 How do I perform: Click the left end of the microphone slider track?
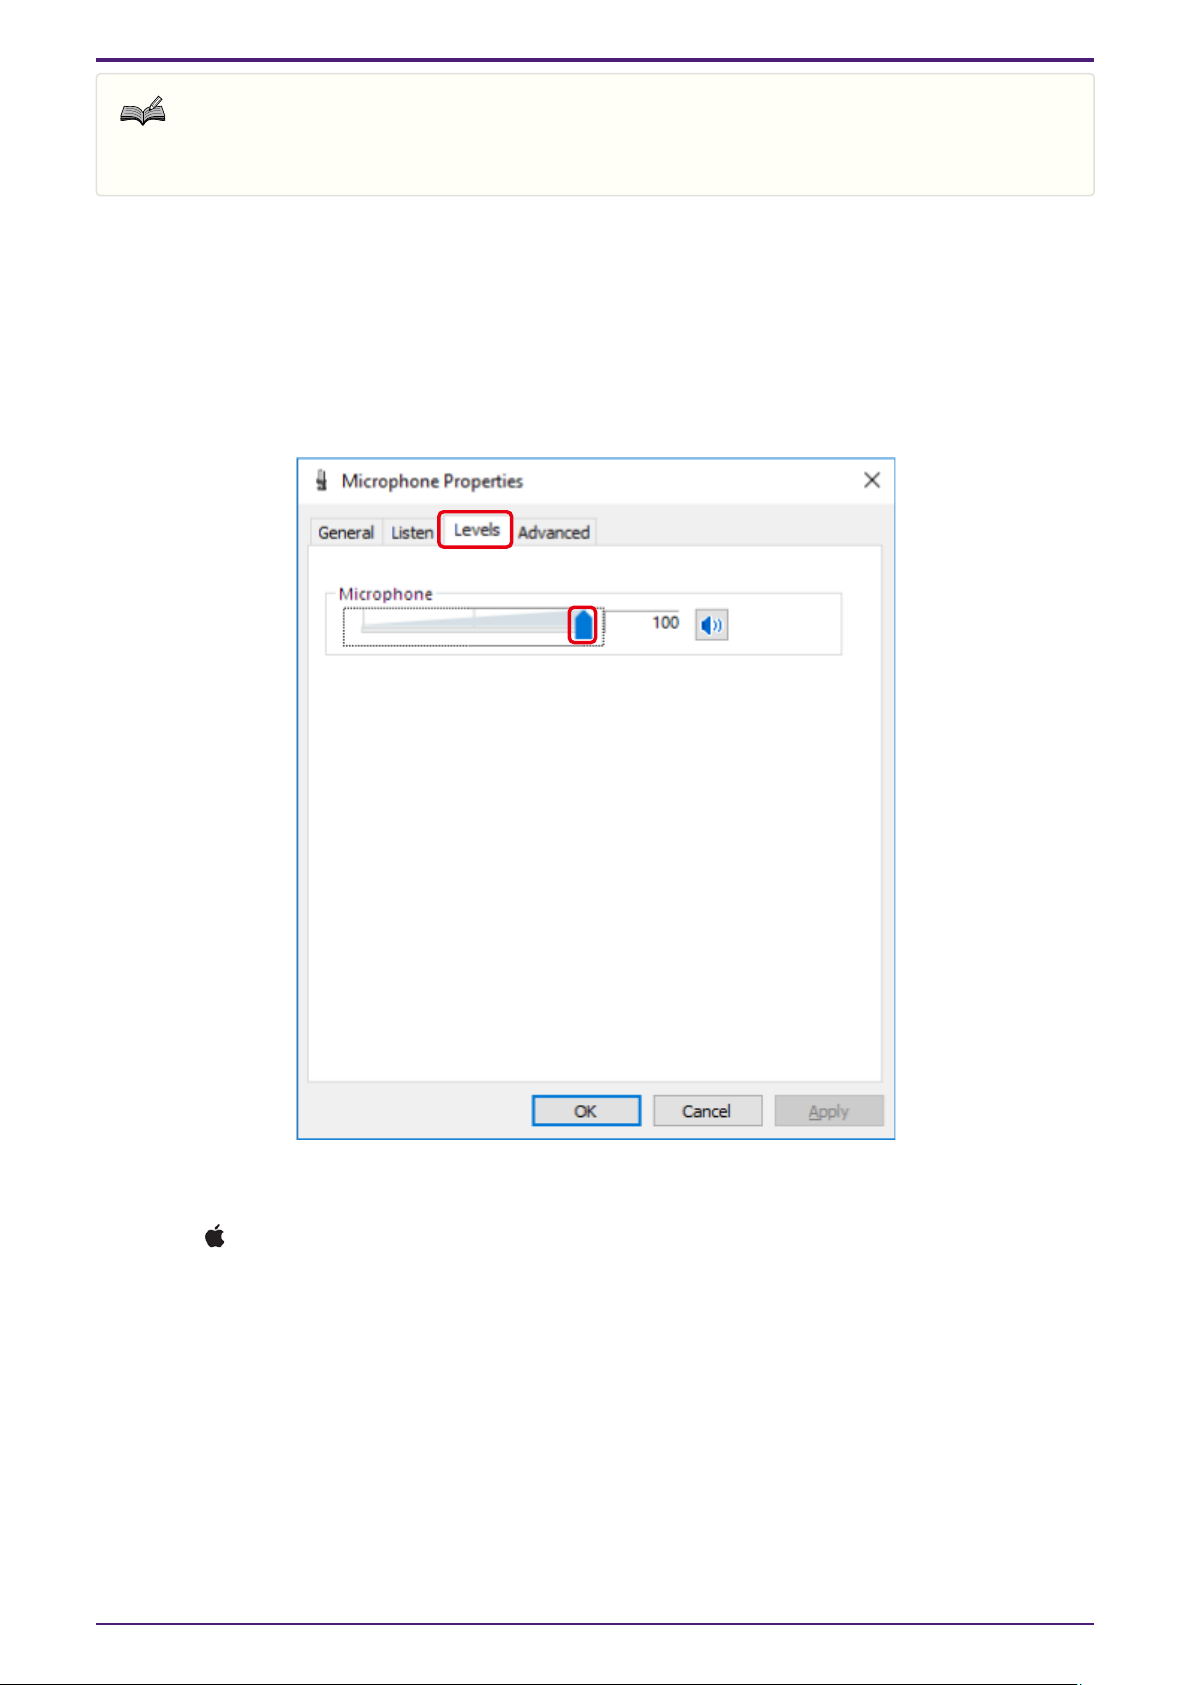coord(366,625)
